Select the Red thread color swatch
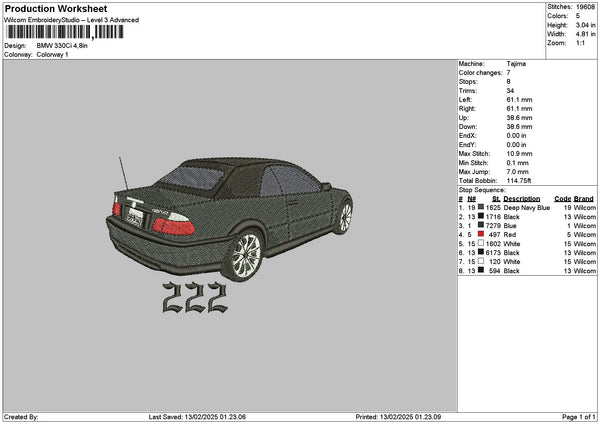 [x=480, y=234]
